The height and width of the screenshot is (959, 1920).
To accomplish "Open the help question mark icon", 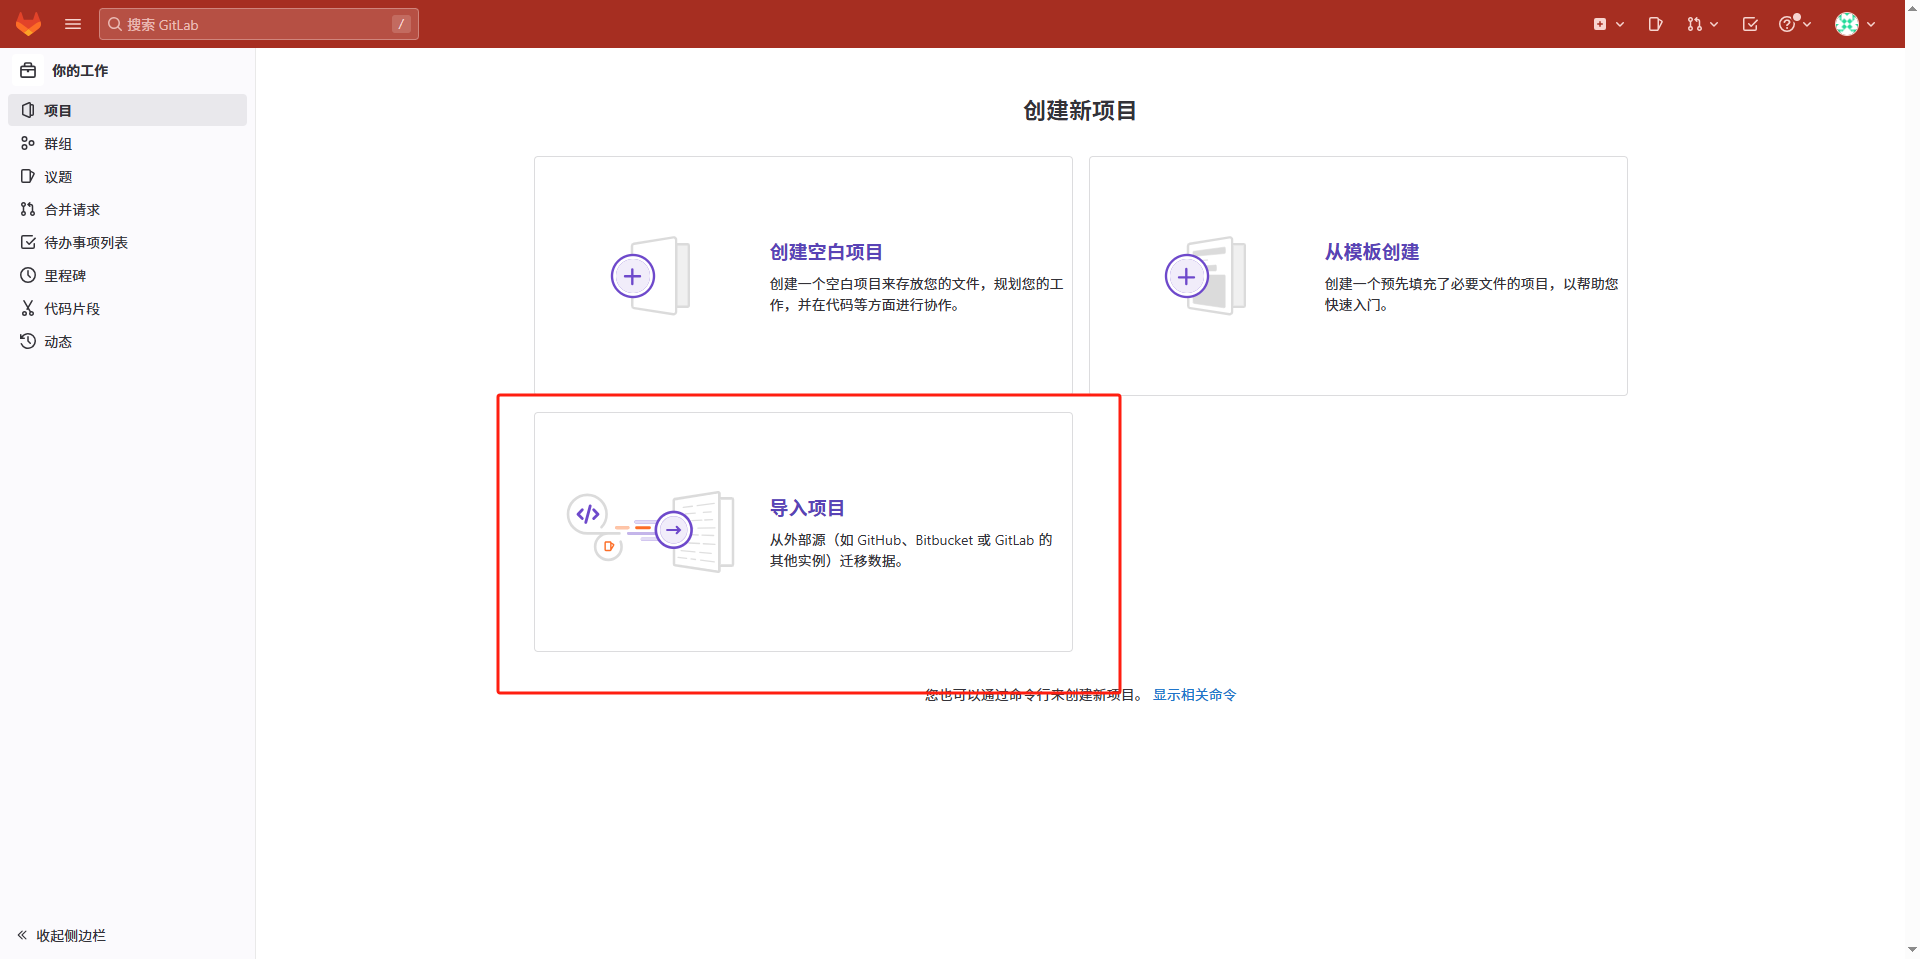I will point(1787,24).
